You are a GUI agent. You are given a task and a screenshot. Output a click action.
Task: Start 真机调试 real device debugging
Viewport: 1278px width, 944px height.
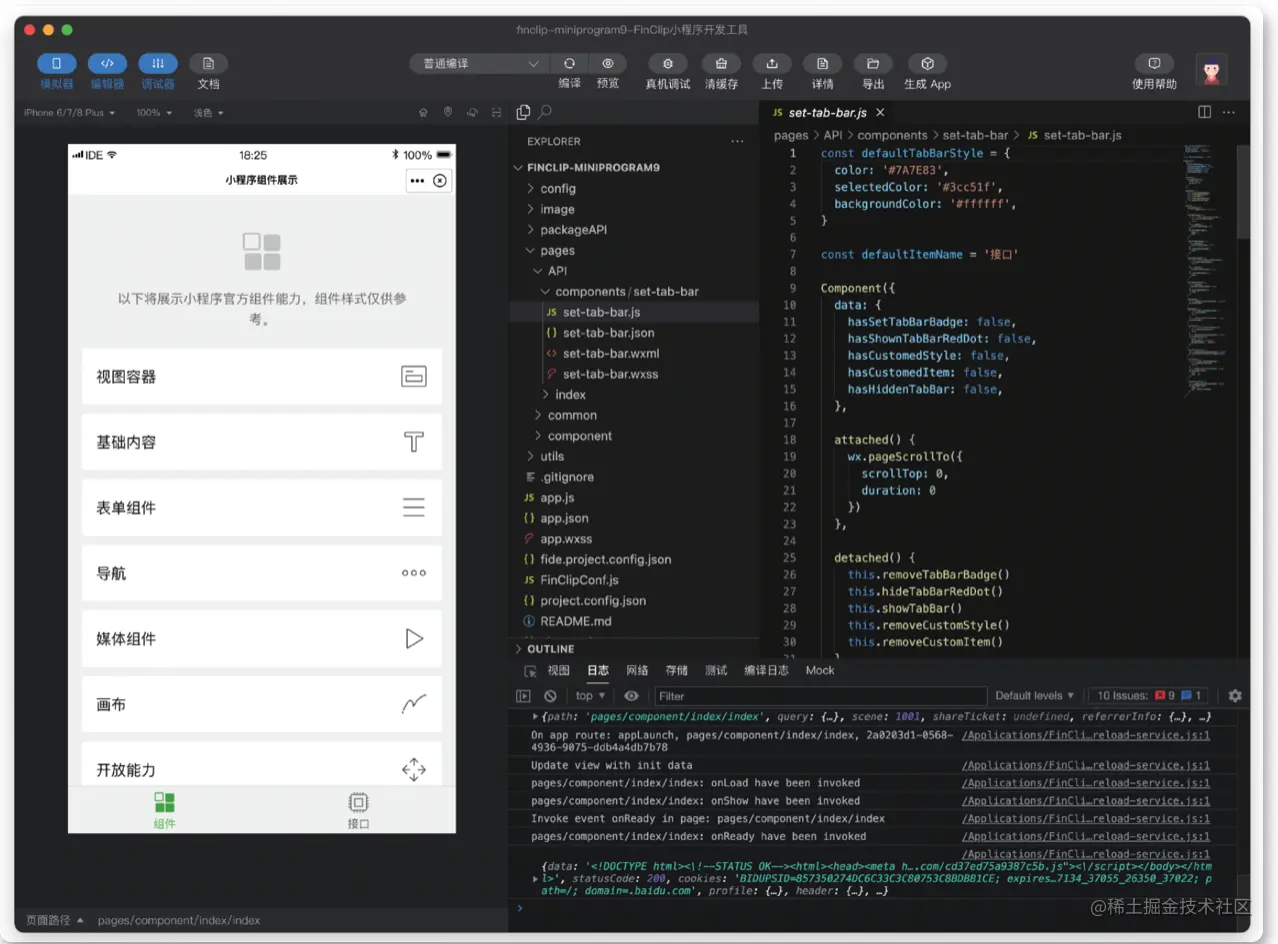click(668, 63)
